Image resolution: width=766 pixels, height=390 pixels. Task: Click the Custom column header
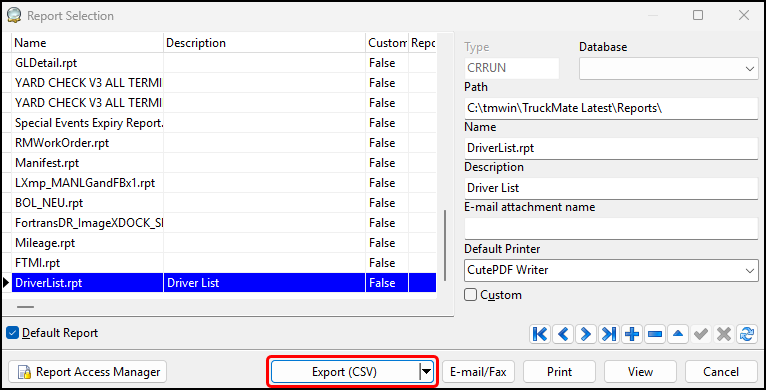click(x=387, y=43)
